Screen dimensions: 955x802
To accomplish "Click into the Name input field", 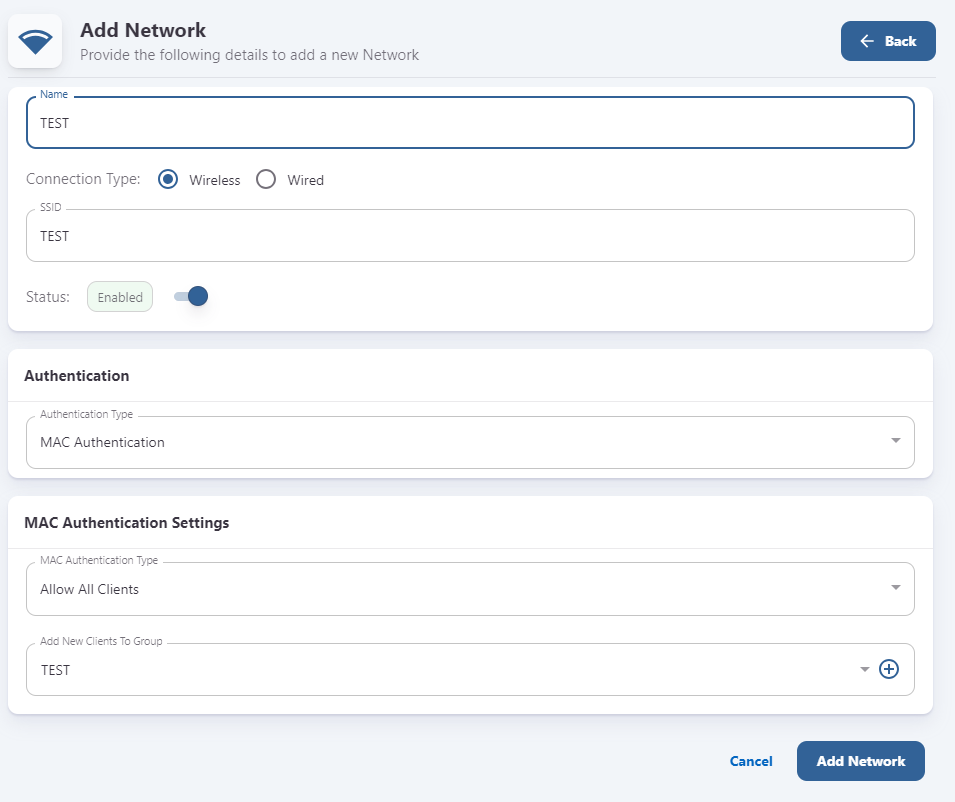I will pyautogui.click(x=470, y=122).
